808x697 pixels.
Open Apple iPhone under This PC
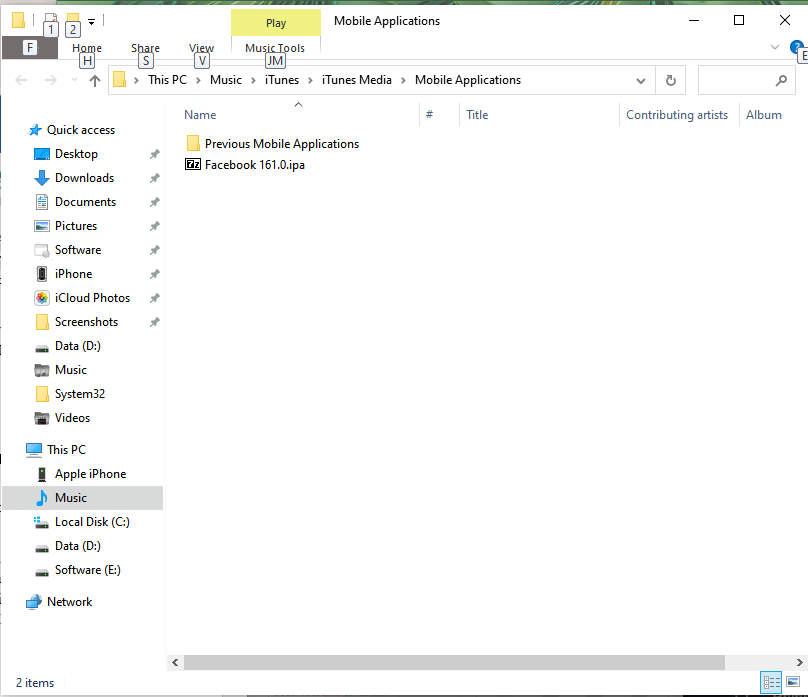pyautogui.click(x=90, y=474)
